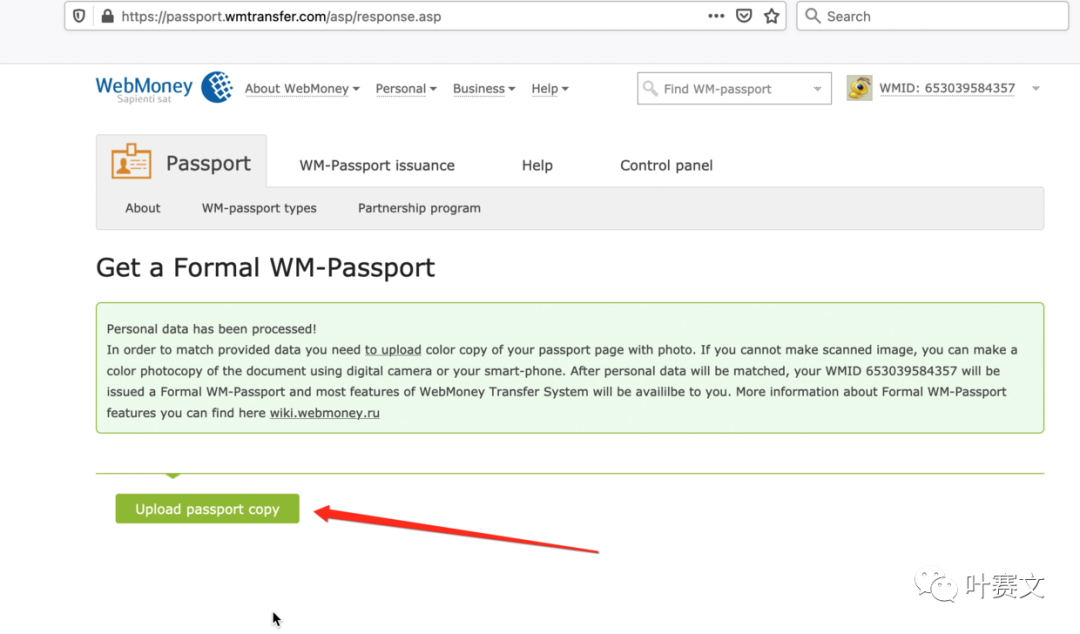Open the Help dropdown in top navigation

click(x=550, y=89)
